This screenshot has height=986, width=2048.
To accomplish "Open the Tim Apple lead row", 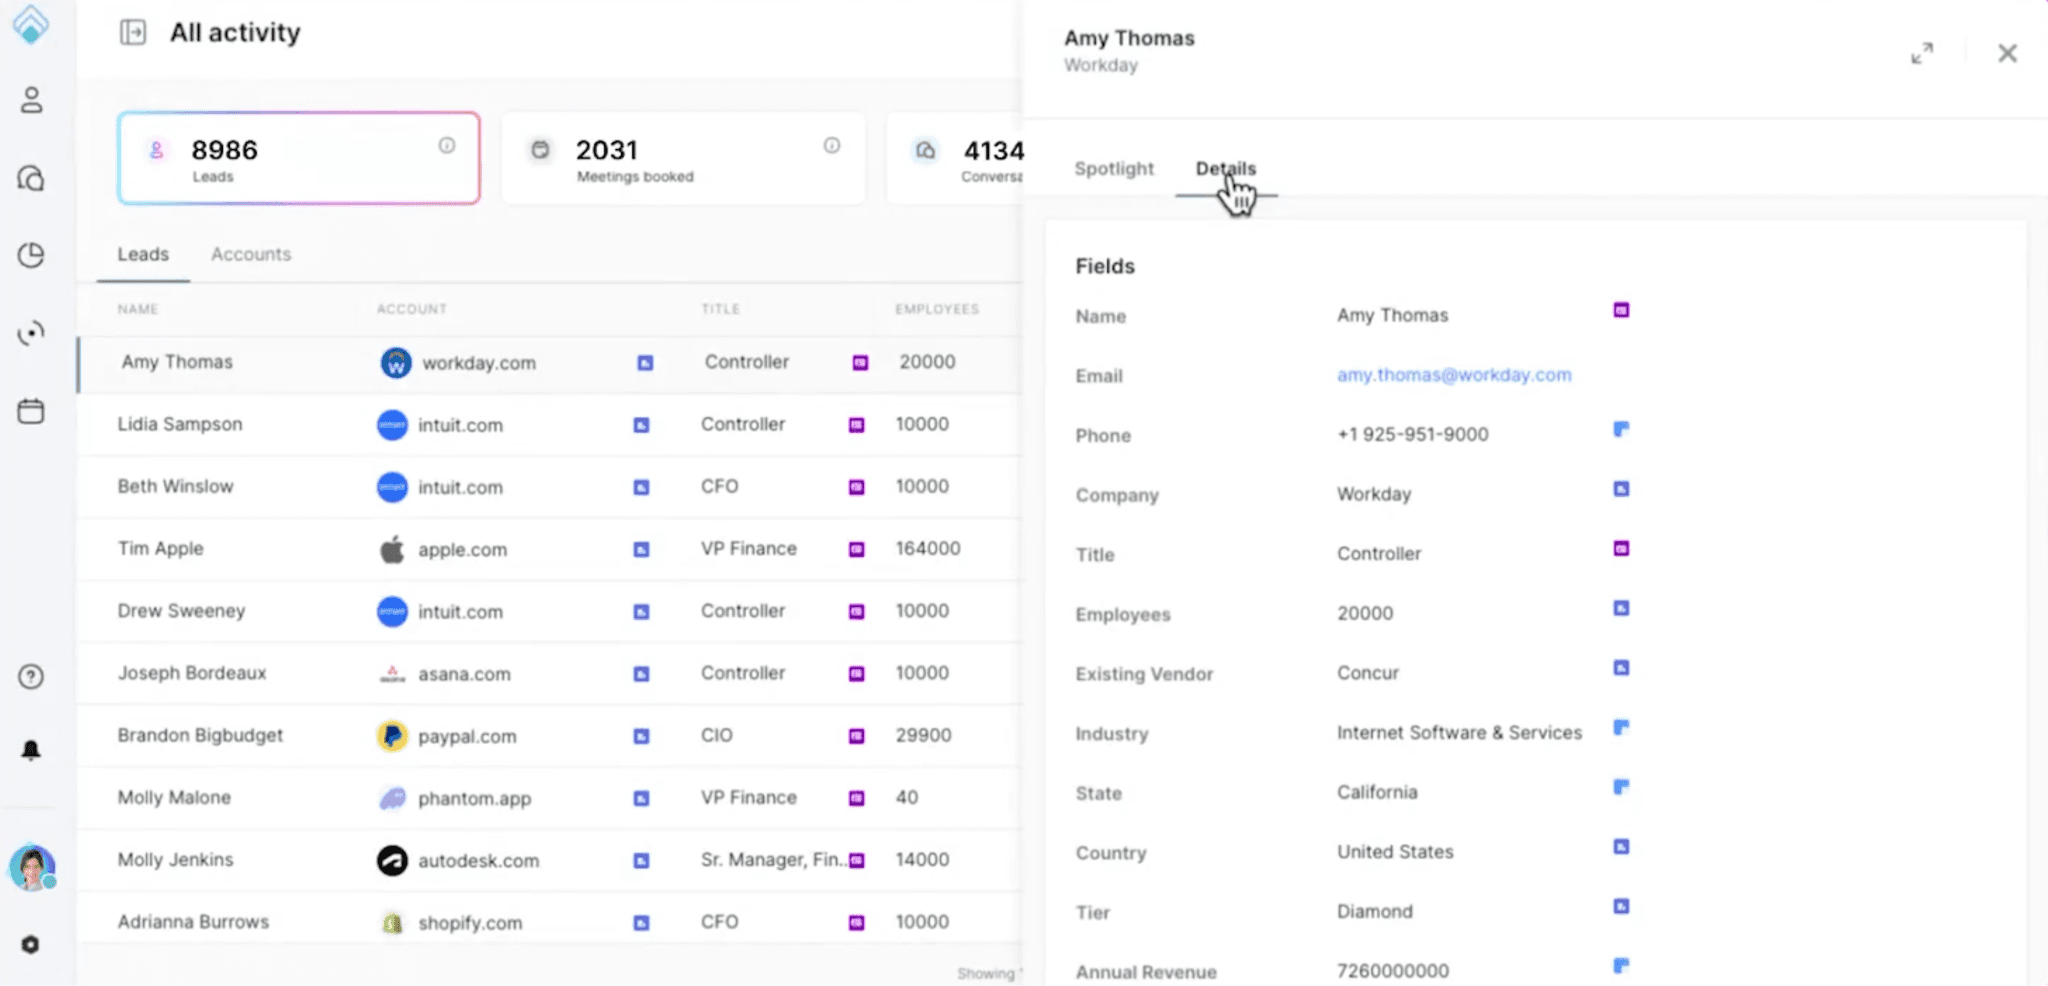I will point(550,549).
